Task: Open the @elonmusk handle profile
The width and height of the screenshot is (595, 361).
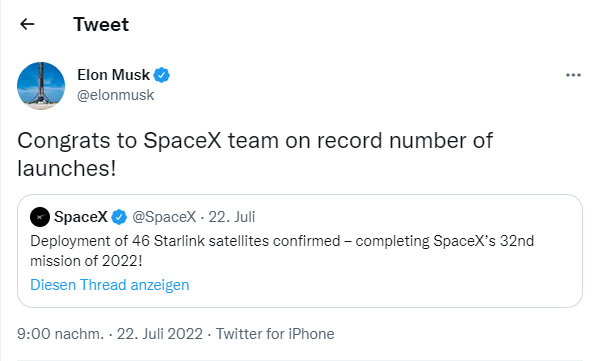Action: [115, 95]
